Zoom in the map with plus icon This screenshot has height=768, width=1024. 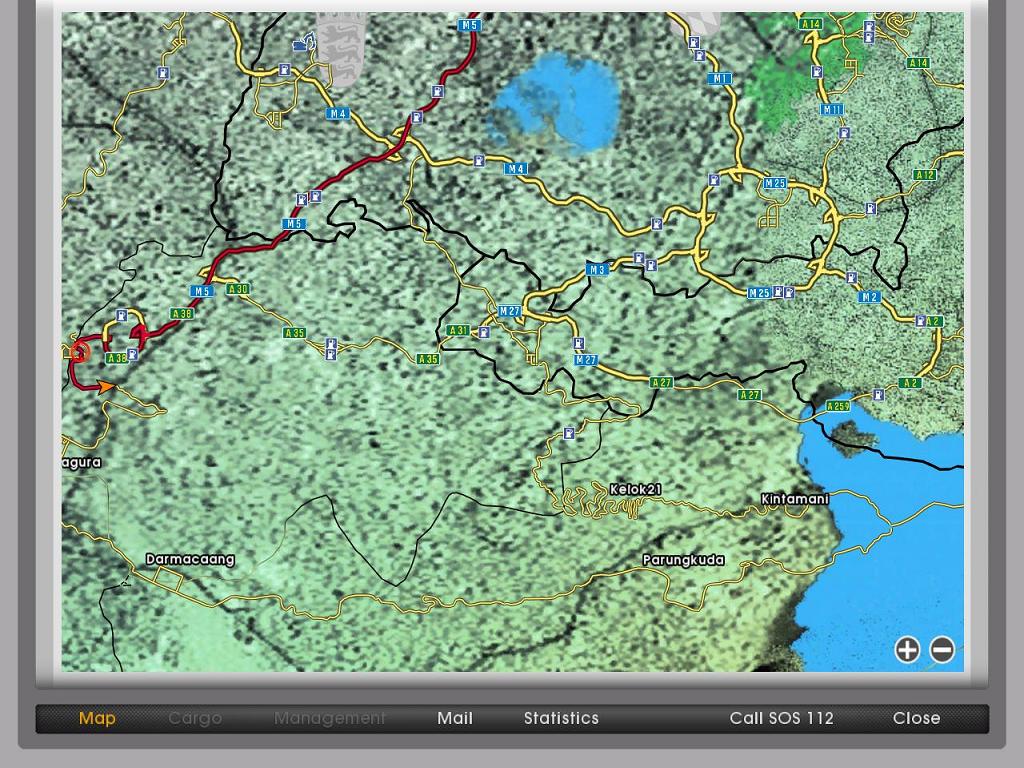click(x=907, y=650)
